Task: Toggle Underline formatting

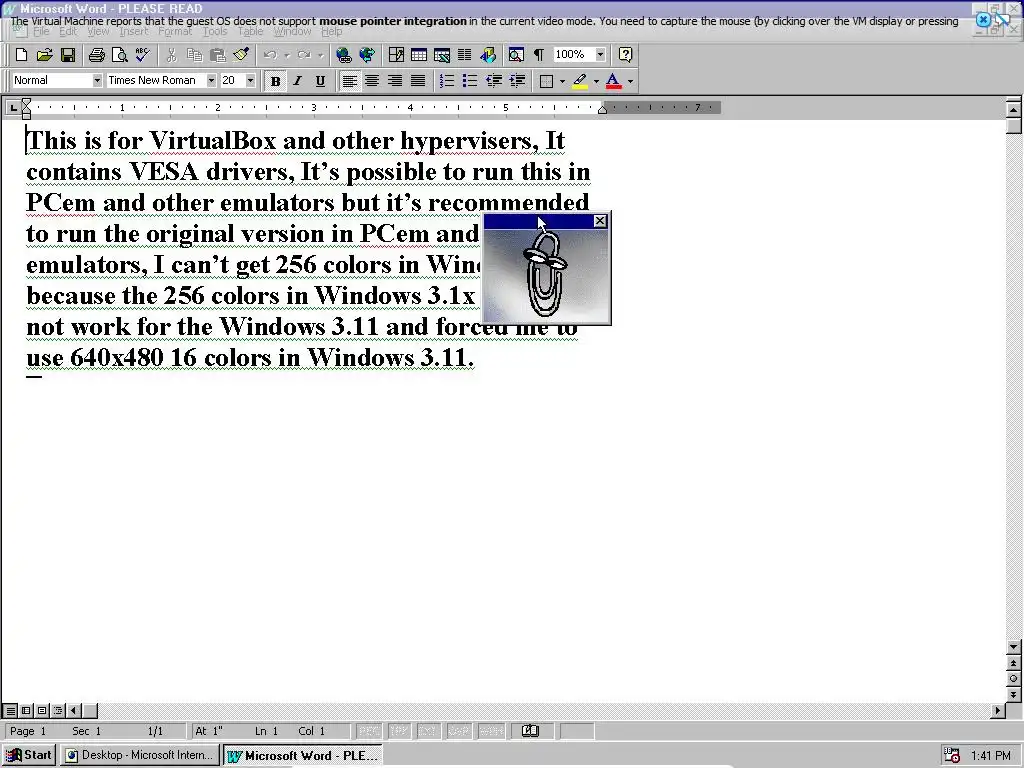Action: (x=320, y=81)
